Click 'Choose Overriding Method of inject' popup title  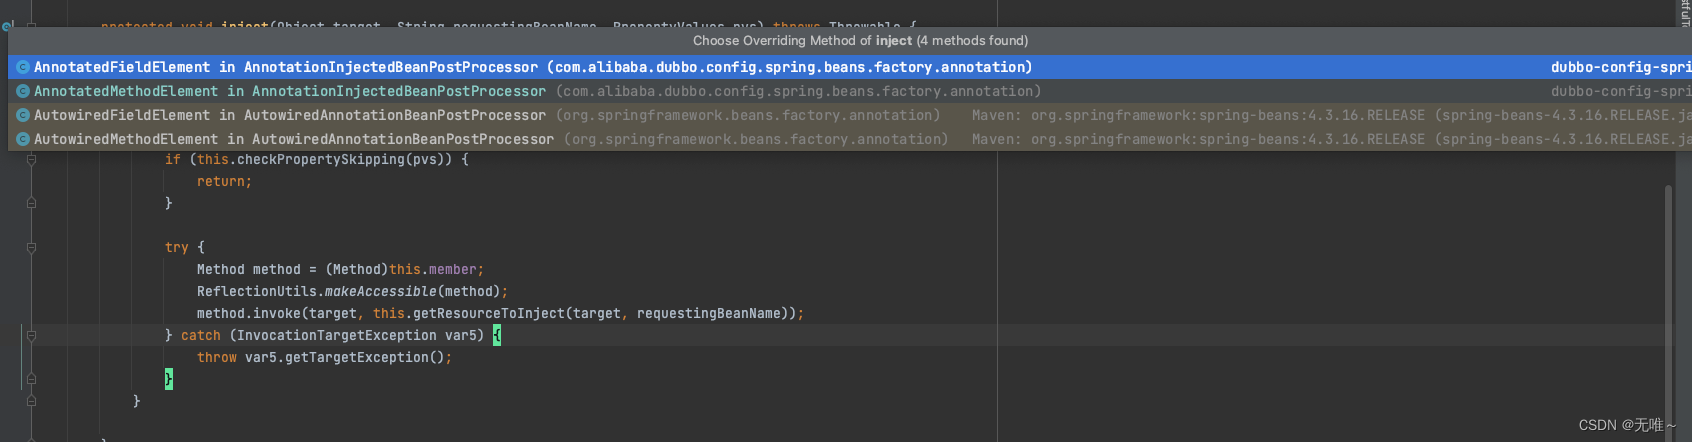pyautogui.click(x=860, y=41)
